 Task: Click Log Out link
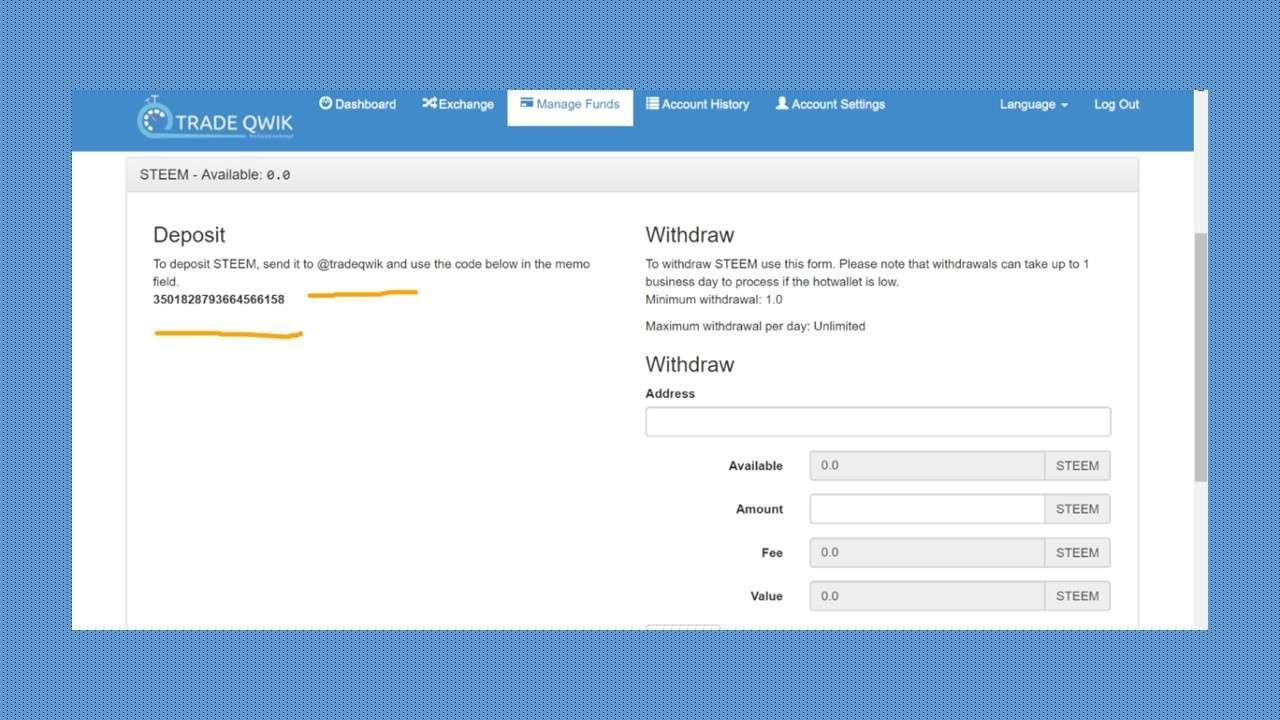click(x=1116, y=104)
